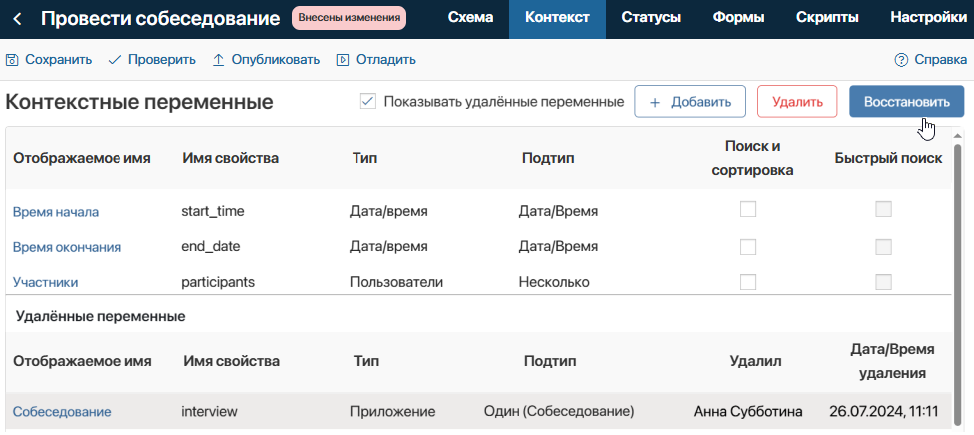
Task: Click the Пользователи type cell
Action: point(396,283)
